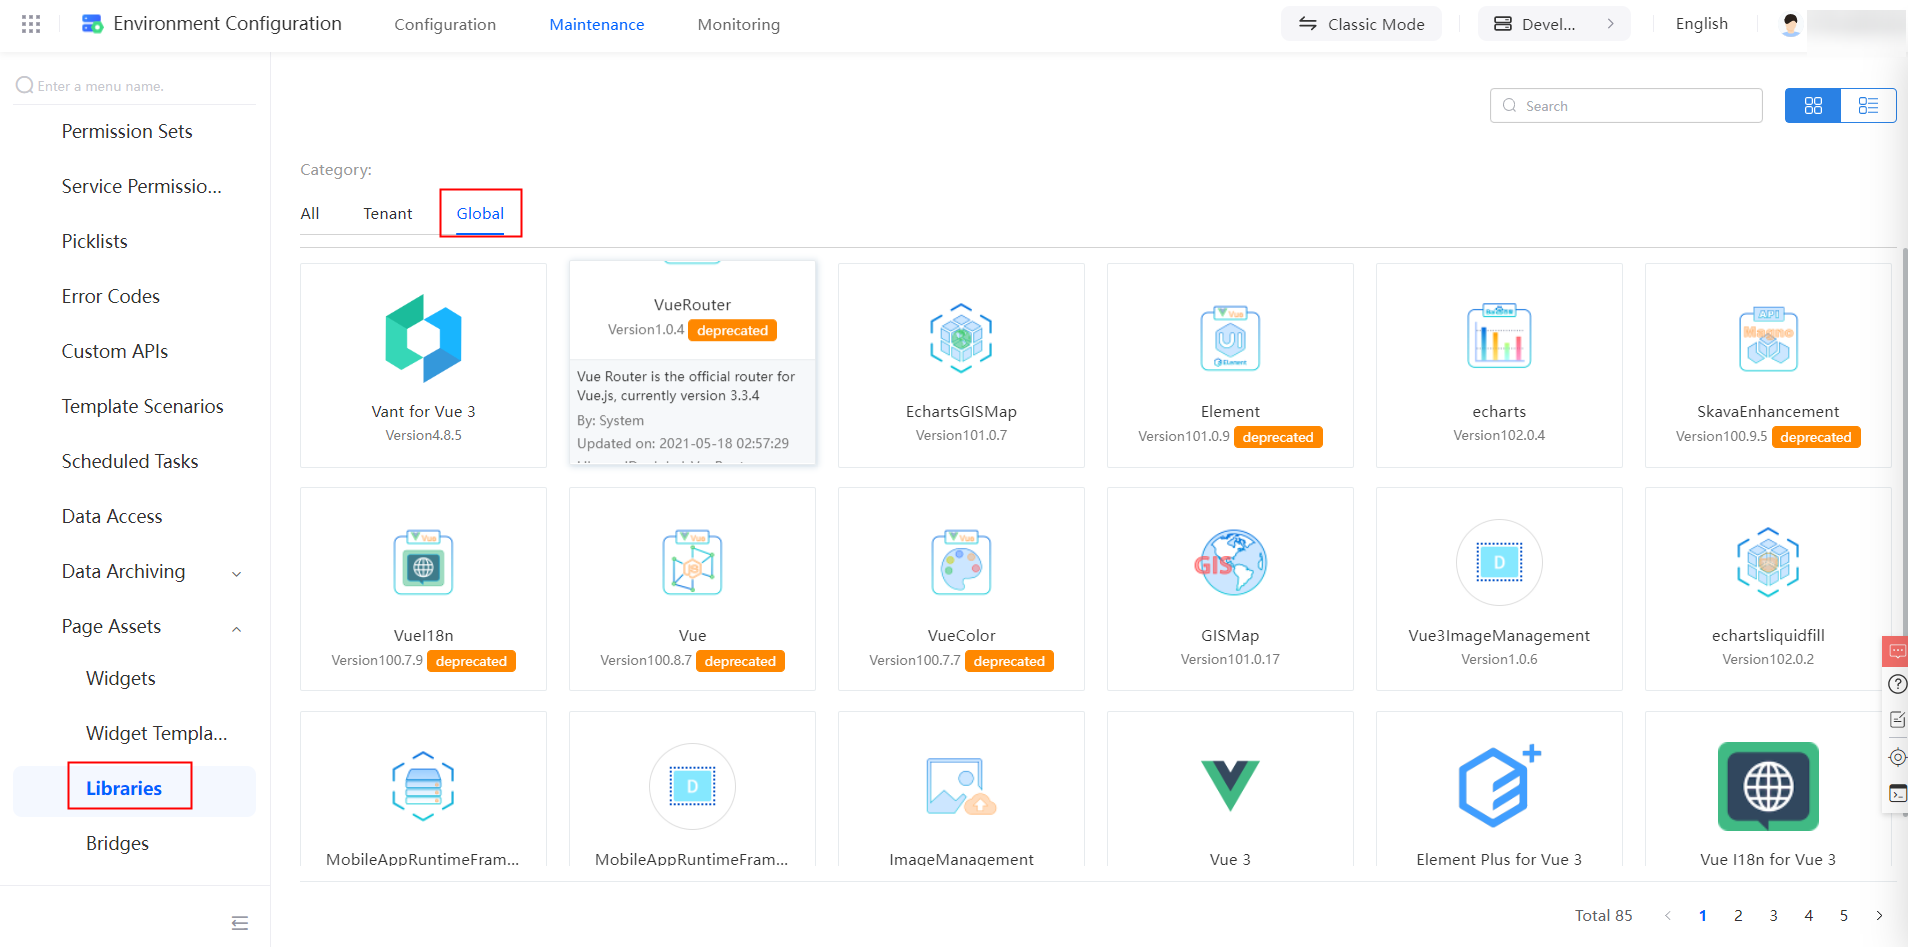
Task: Open the help question mark icon
Action: pyautogui.click(x=1897, y=684)
